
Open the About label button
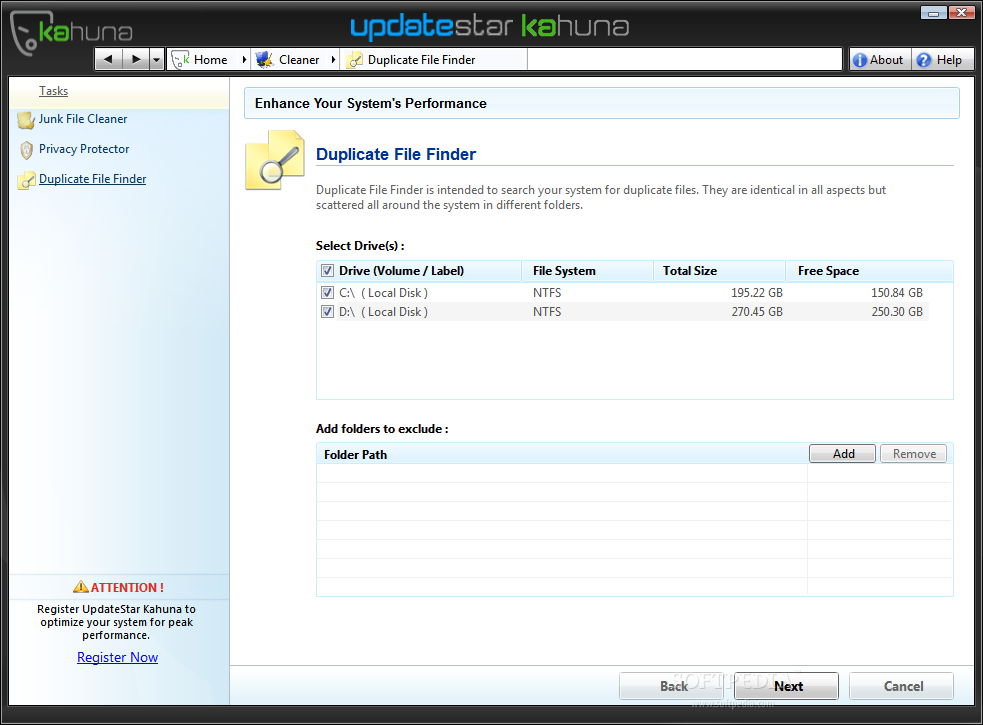coord(886,60)
